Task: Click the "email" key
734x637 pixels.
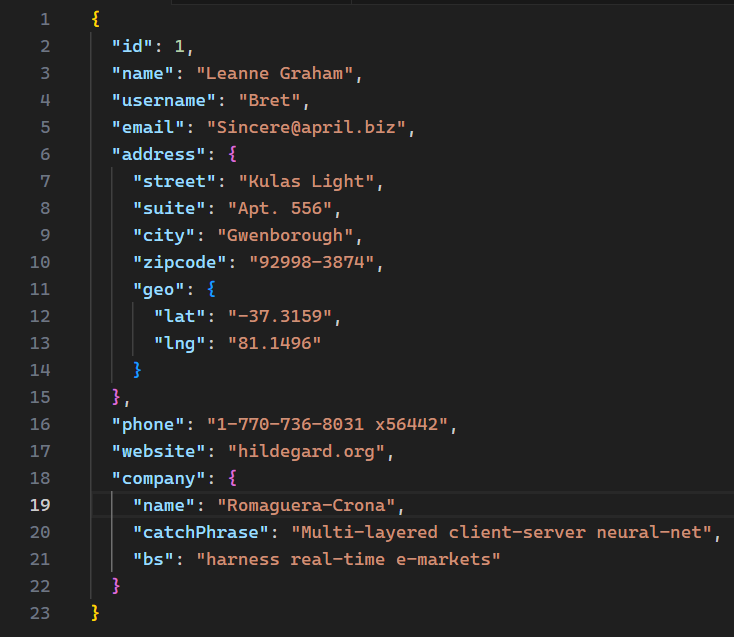Action: pos(148,127)
